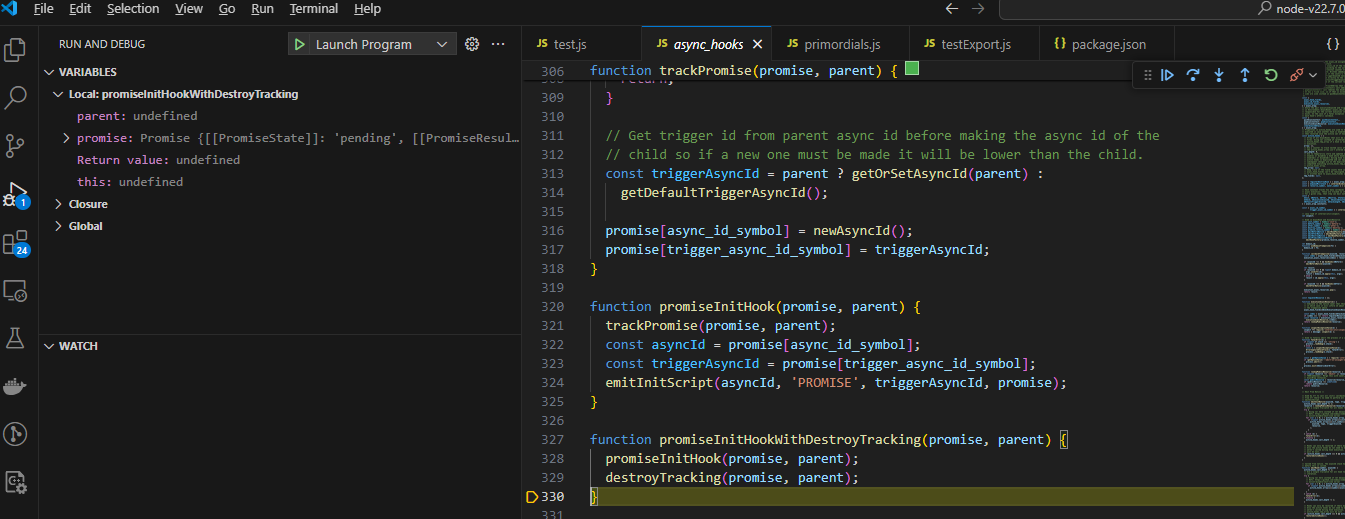Open the Launch Program configuration dropdown

coord(442,44)
